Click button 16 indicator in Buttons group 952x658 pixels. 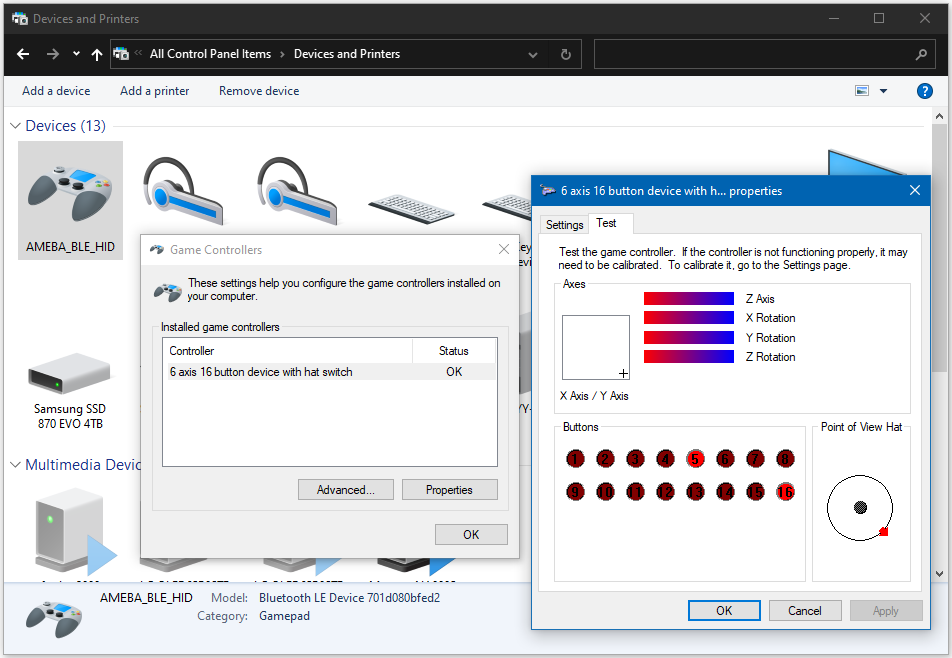coord(785,491)
